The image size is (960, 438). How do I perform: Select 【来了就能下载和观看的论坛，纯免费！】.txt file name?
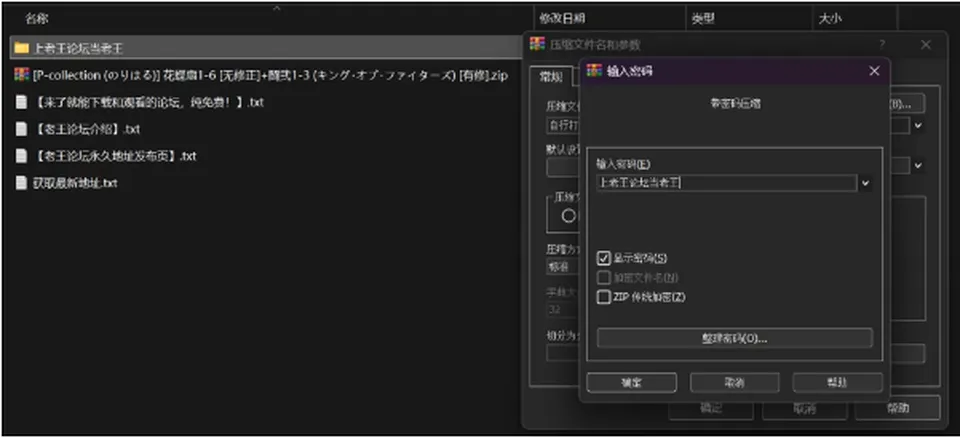tap(148, 102)
